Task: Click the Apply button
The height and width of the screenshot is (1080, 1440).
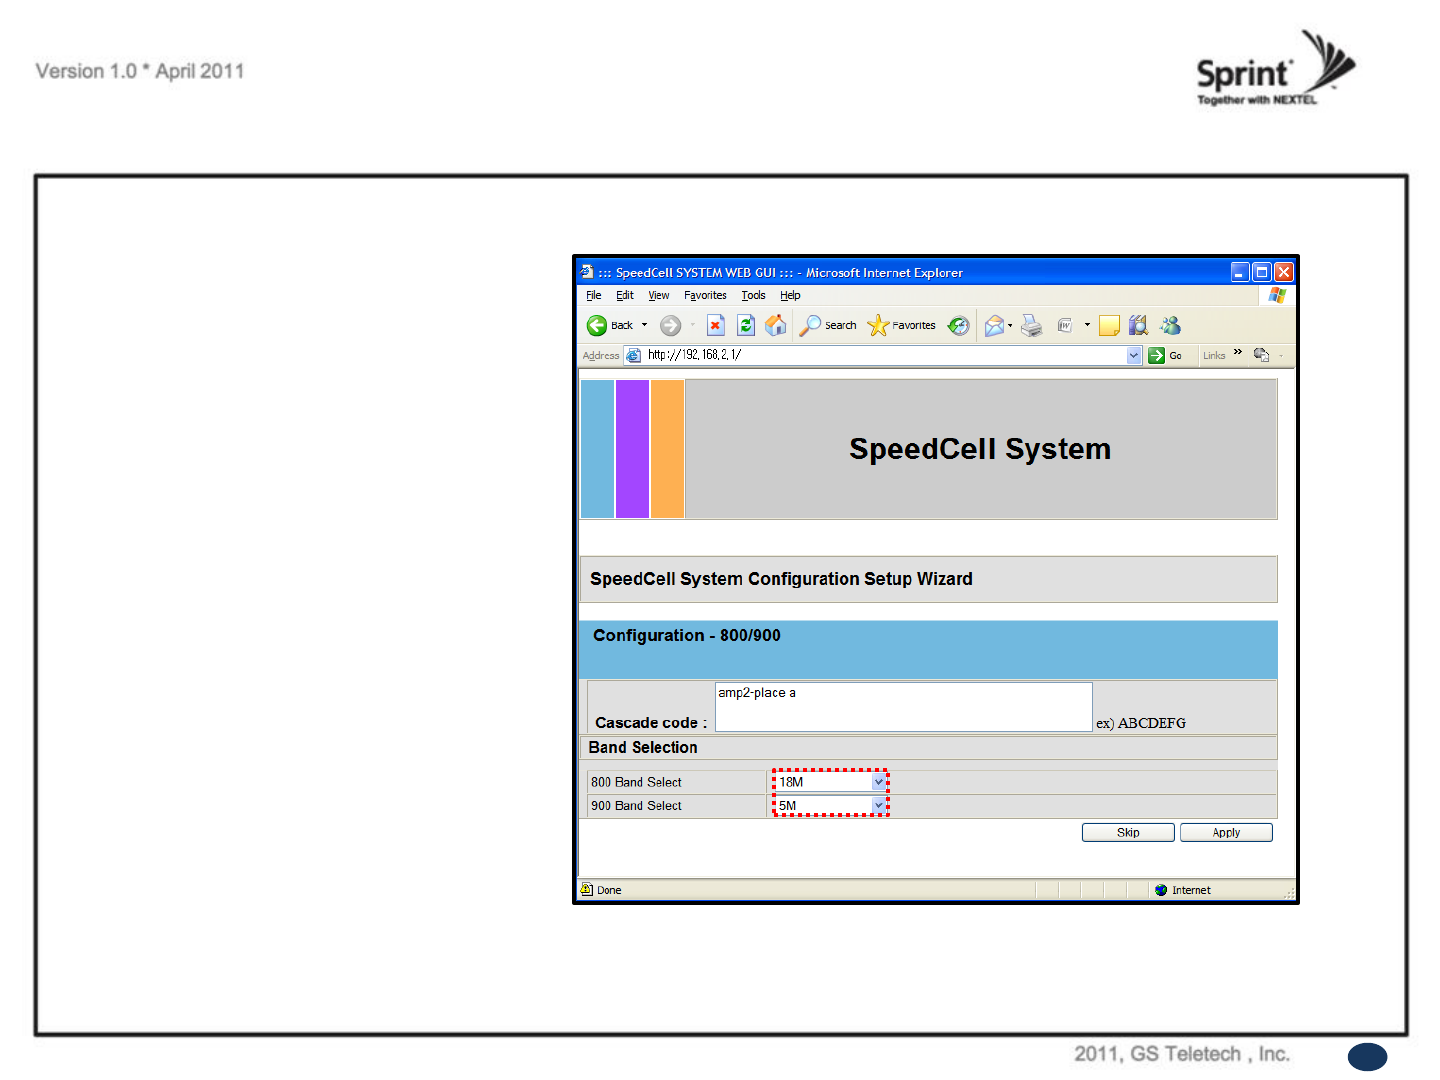Action: [x=1226, y=832]
